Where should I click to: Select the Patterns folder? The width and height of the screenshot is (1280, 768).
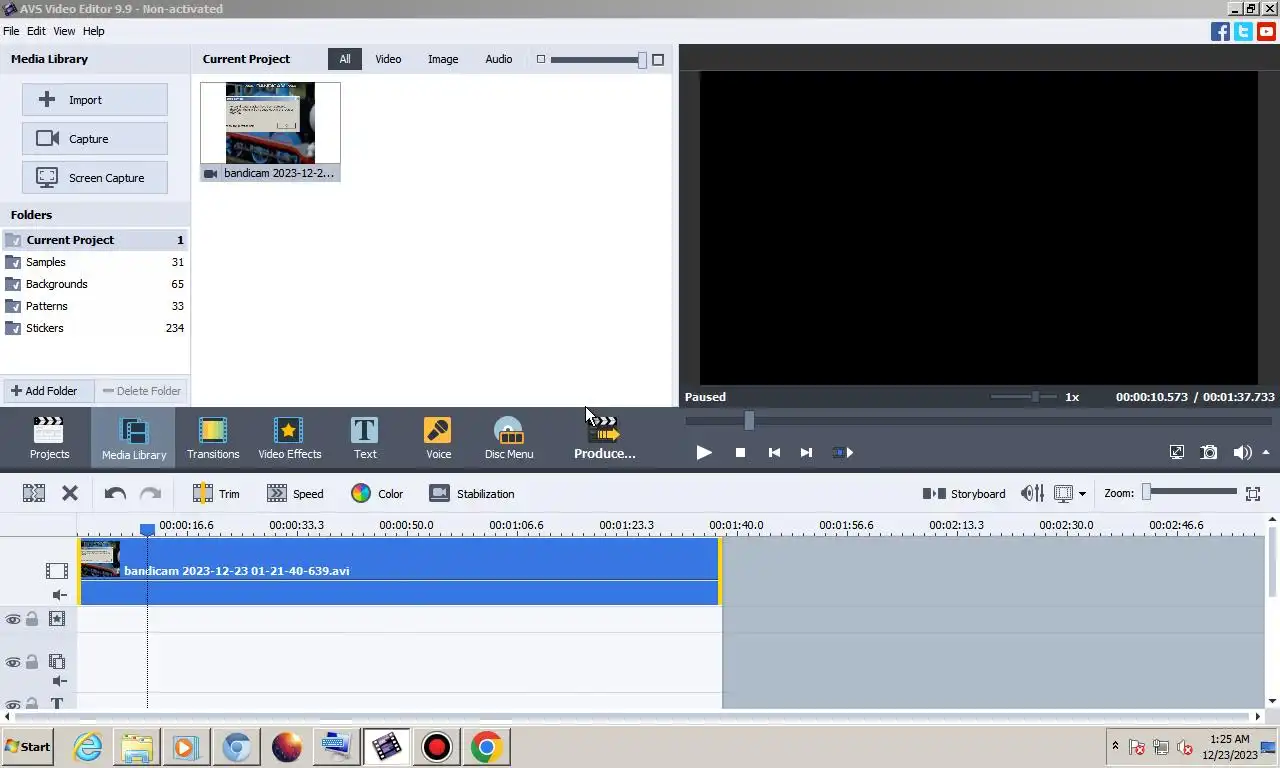(94, 306)
